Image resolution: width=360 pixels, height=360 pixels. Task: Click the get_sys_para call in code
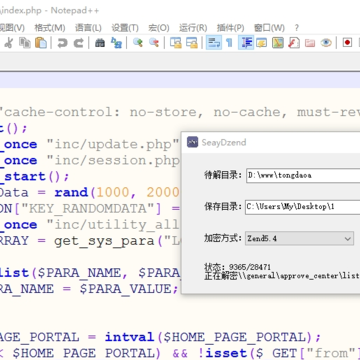point(104,241)
